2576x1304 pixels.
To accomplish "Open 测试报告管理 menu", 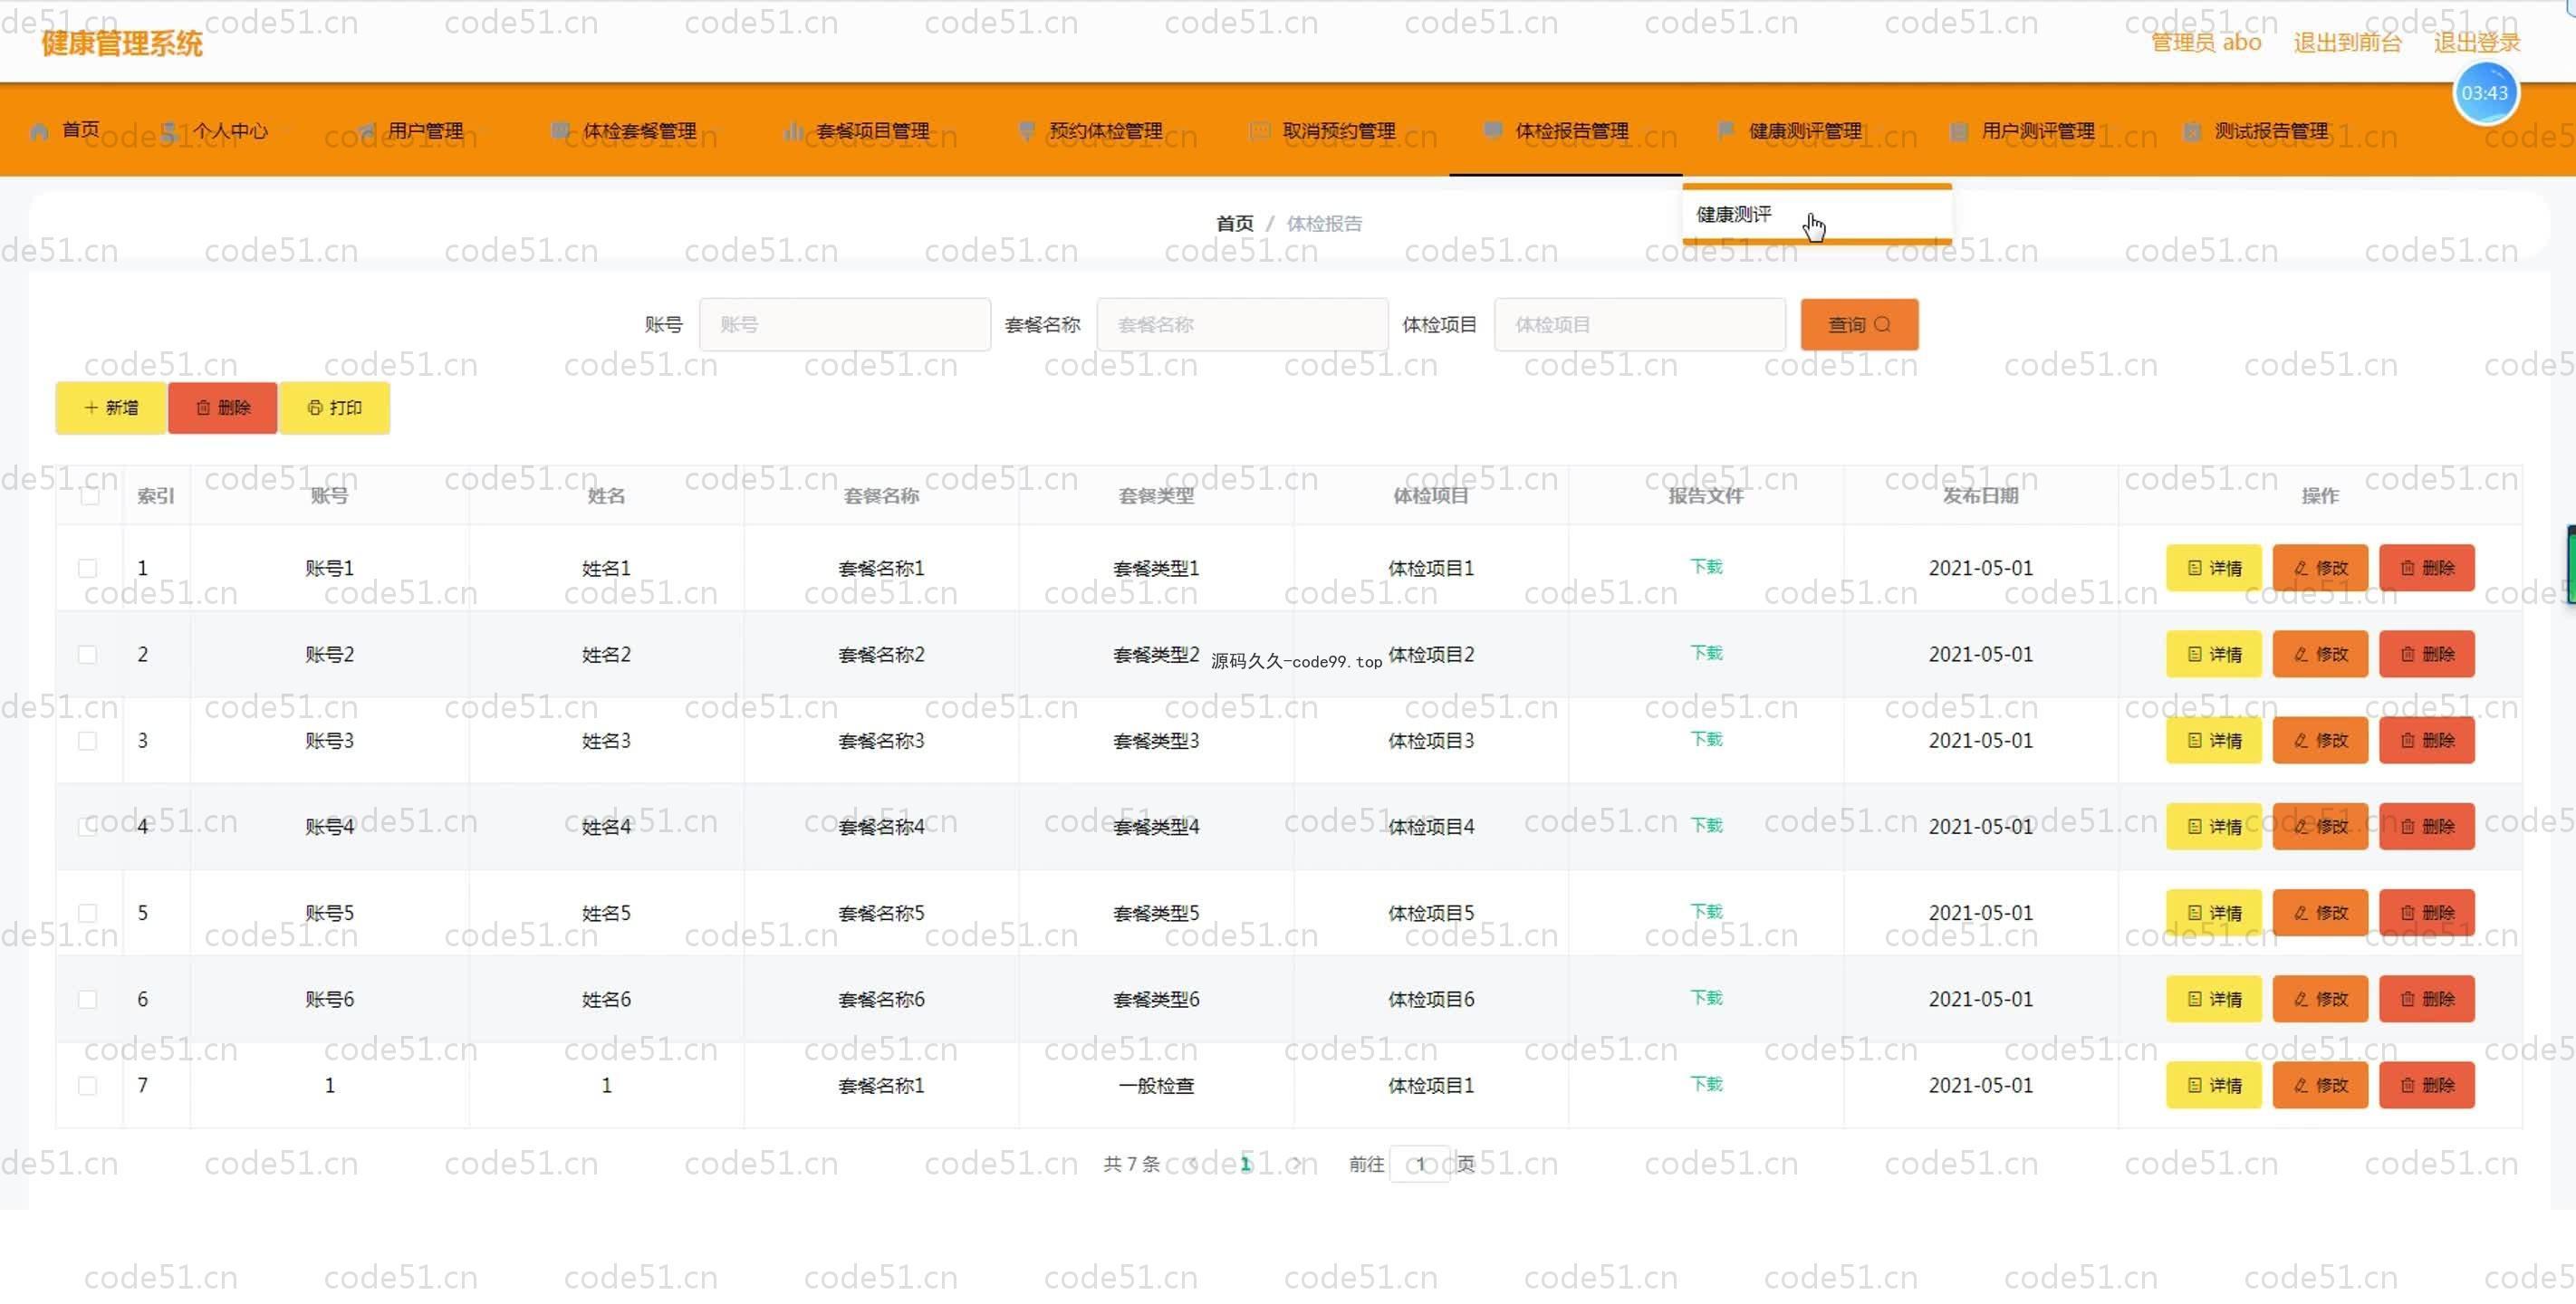I will click(2255, 130).
